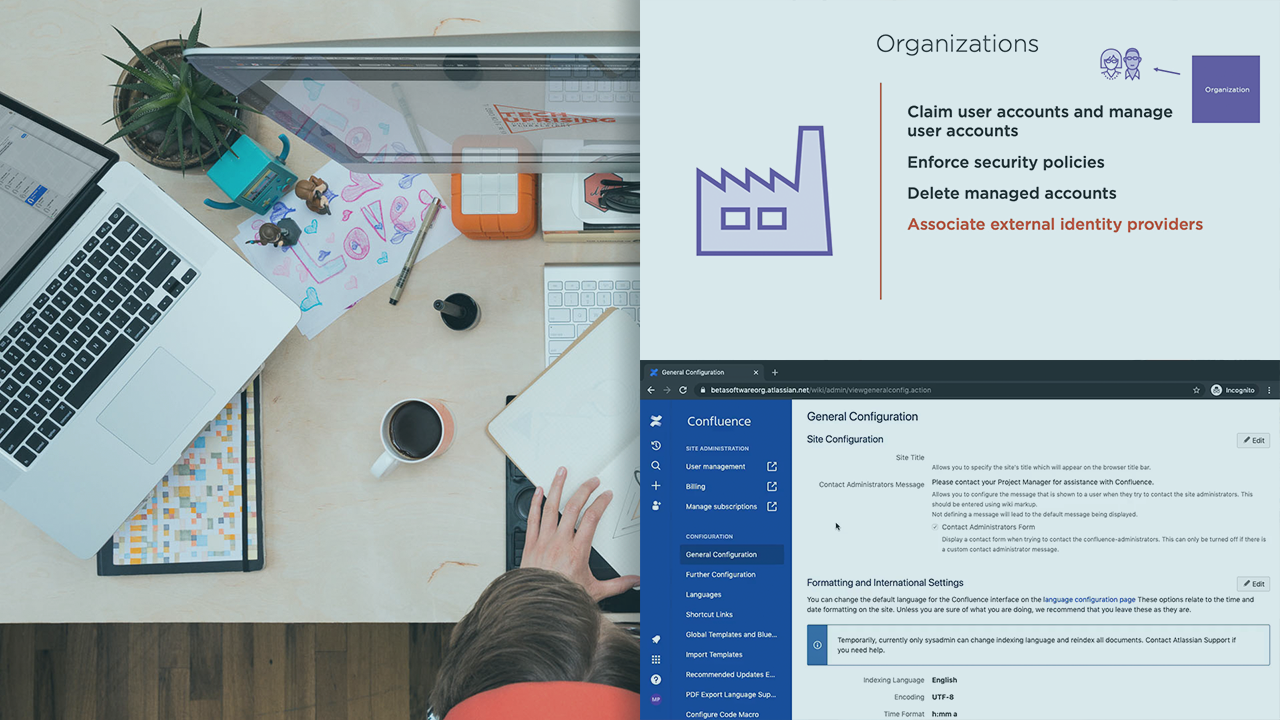Open the Help question mark icon
The height and width of the screenshot is (720, 1280).
656,680
